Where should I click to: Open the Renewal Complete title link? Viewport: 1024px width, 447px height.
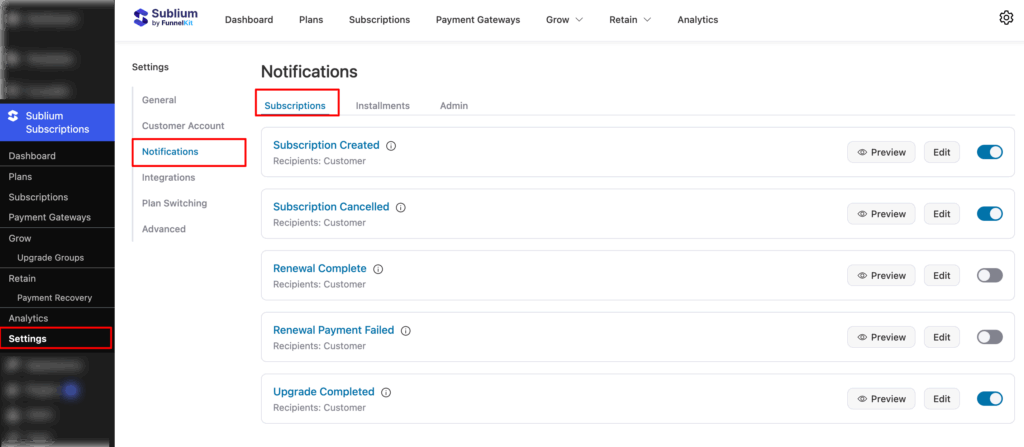pyautogui.click(x=319, y=269)
